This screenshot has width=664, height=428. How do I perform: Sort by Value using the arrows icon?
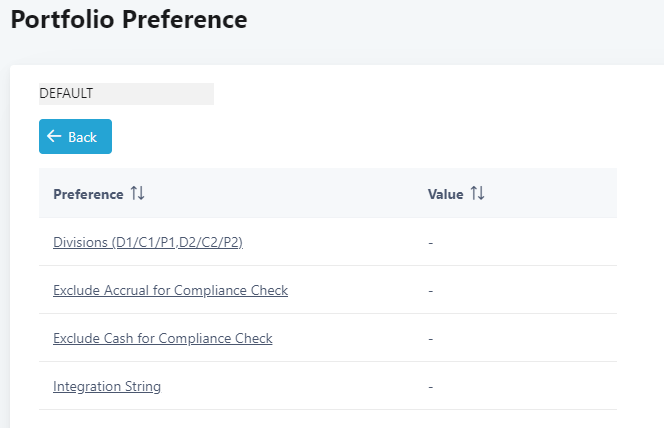coord(477,194)
